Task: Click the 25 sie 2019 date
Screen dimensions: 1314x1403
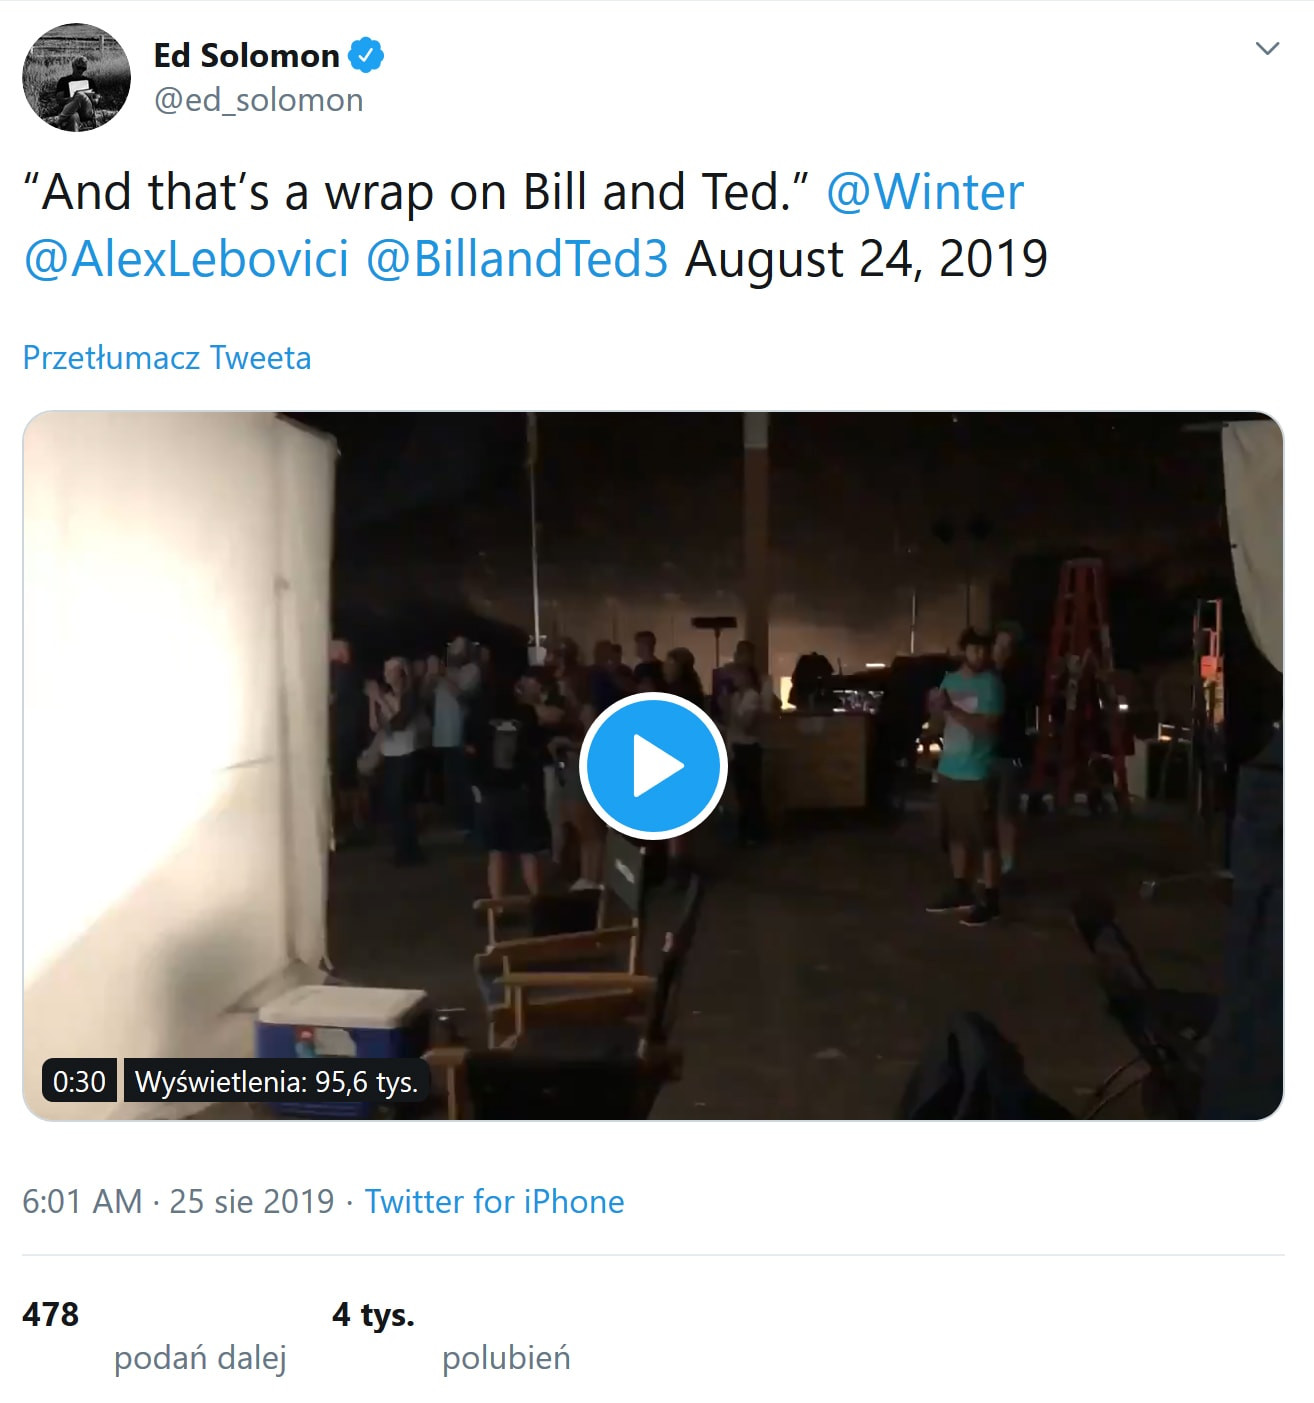Action: (252, 1201)
